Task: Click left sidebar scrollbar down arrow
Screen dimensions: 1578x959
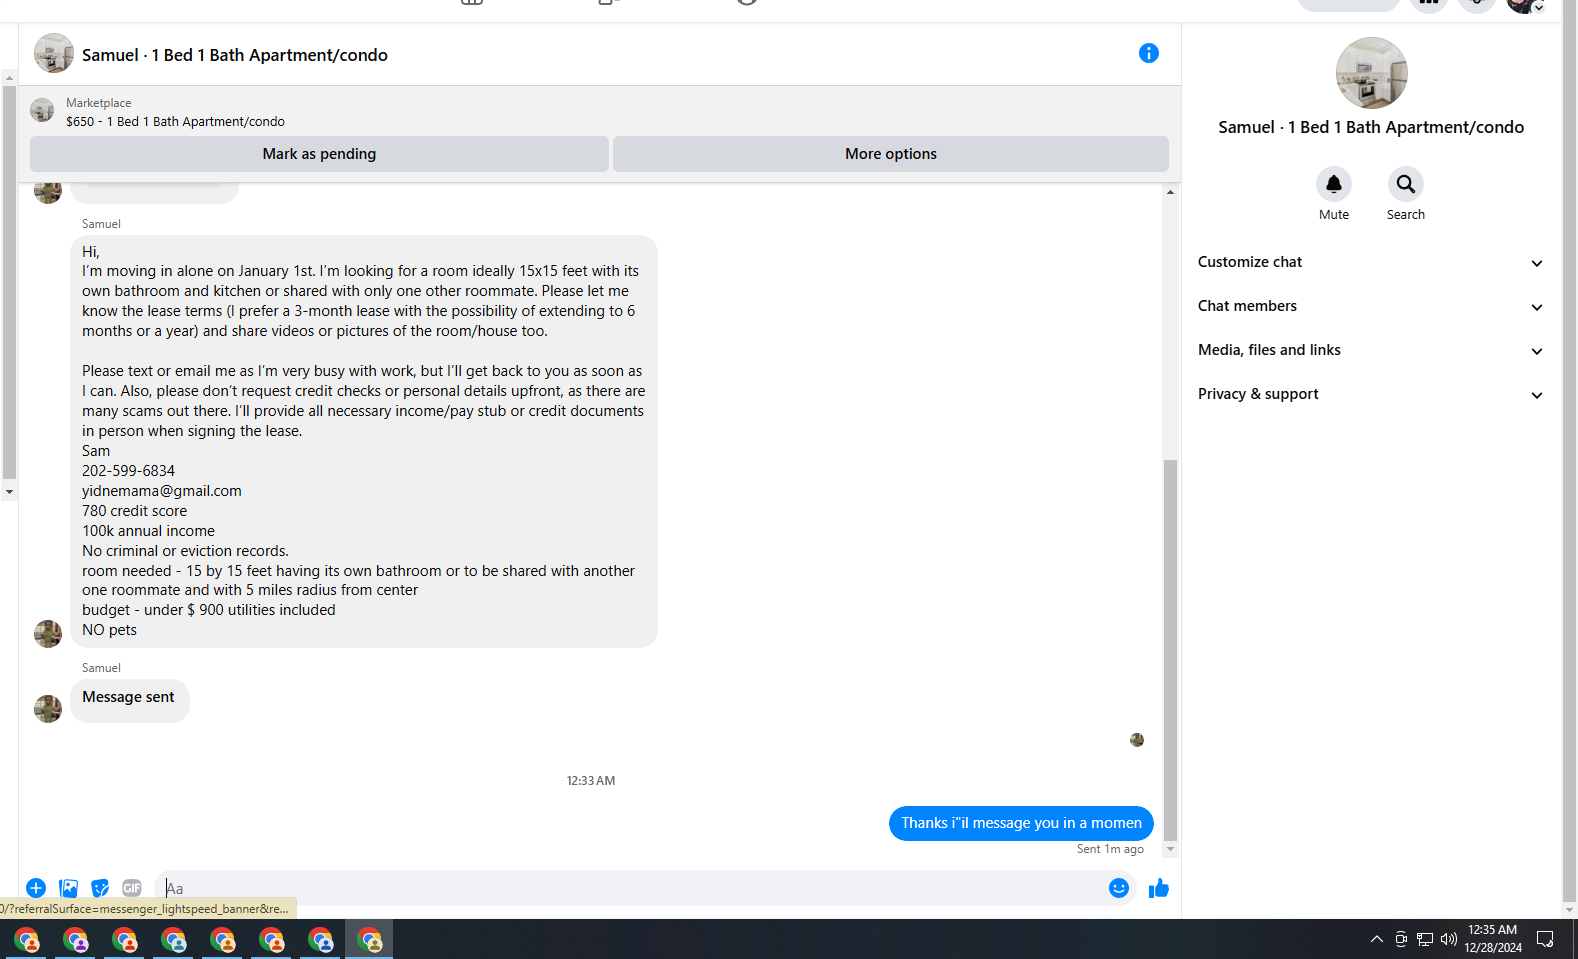Action: (9, 491)
